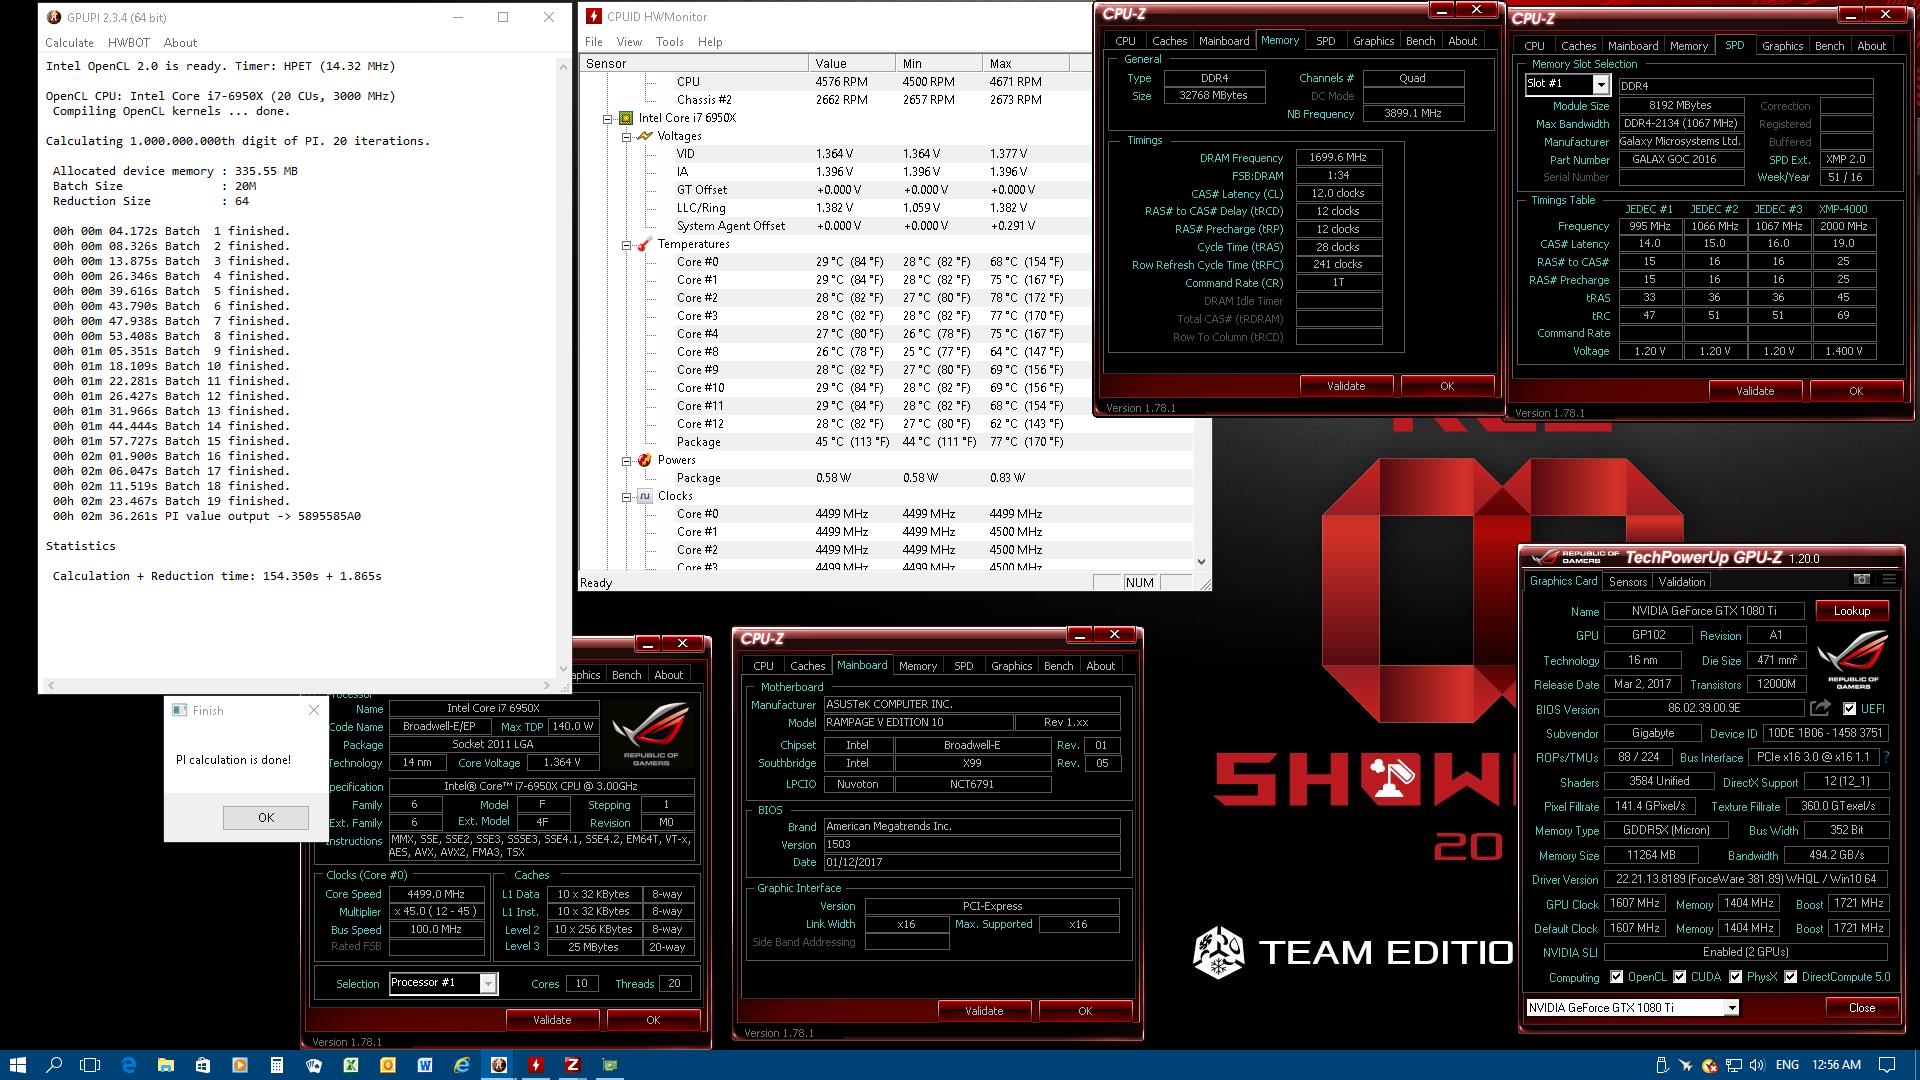Click Validate in the CPU-Z Mainboard window

point(983,1011)
